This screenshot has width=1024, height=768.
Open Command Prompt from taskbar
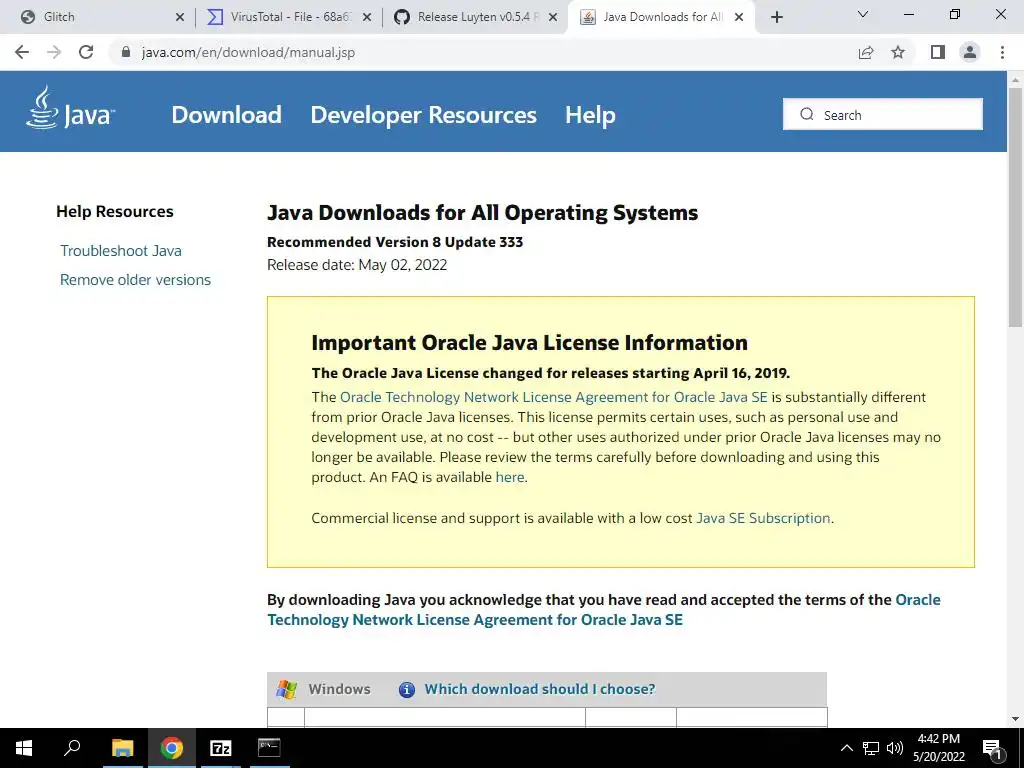269,747
